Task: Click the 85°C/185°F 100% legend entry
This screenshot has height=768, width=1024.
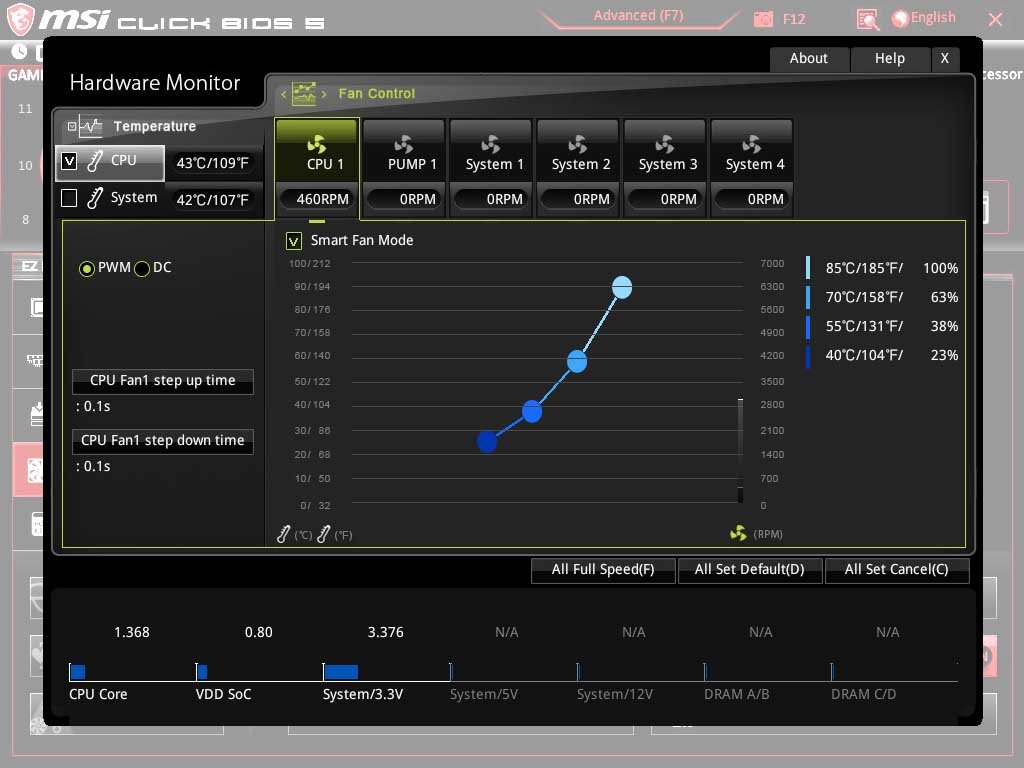Action: pos(882,268)
